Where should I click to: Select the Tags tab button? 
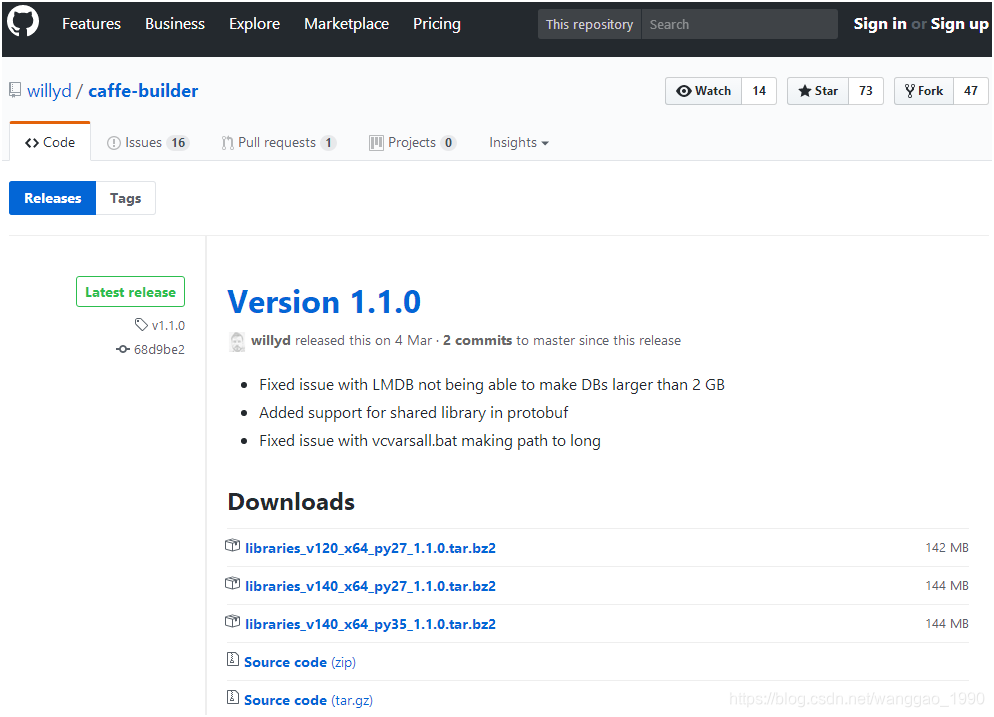126,198
